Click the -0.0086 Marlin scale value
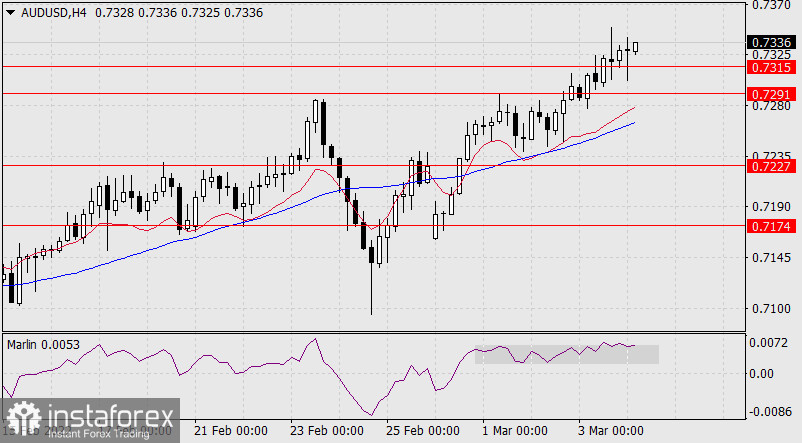802x443 pixels. [x=768, y=411]
